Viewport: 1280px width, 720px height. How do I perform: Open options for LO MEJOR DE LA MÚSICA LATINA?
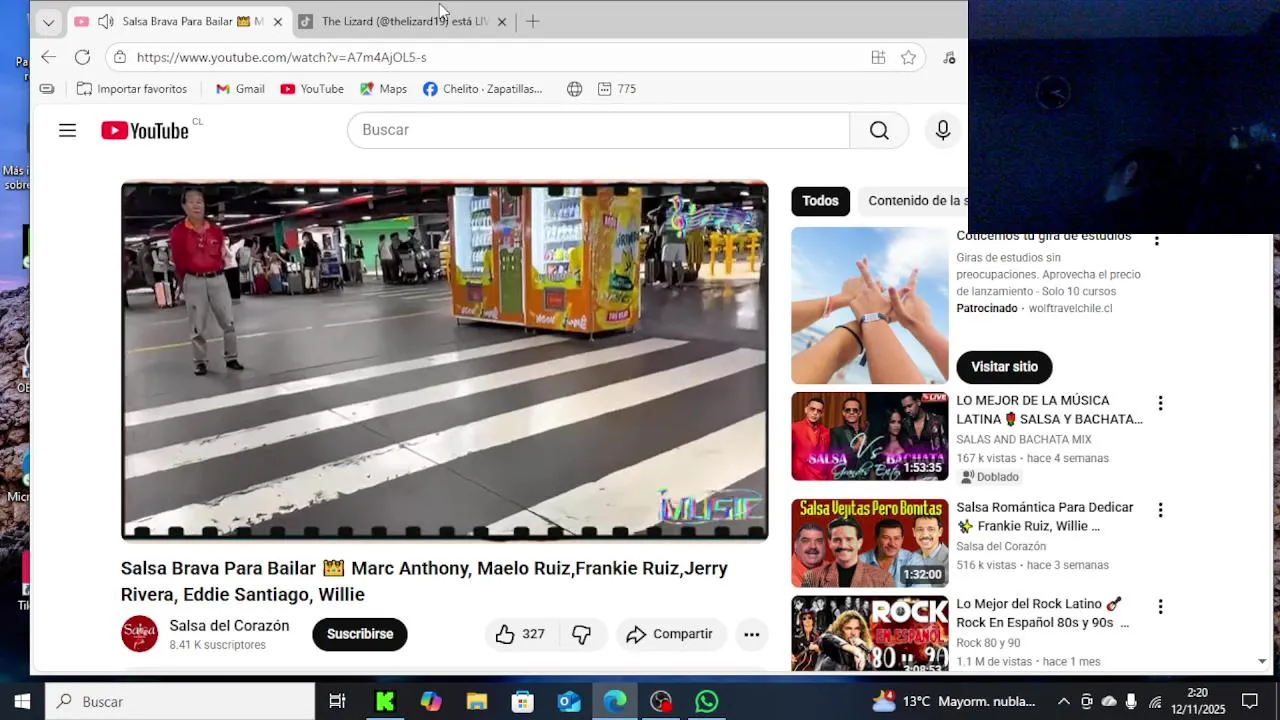[x=1160, y=403]
